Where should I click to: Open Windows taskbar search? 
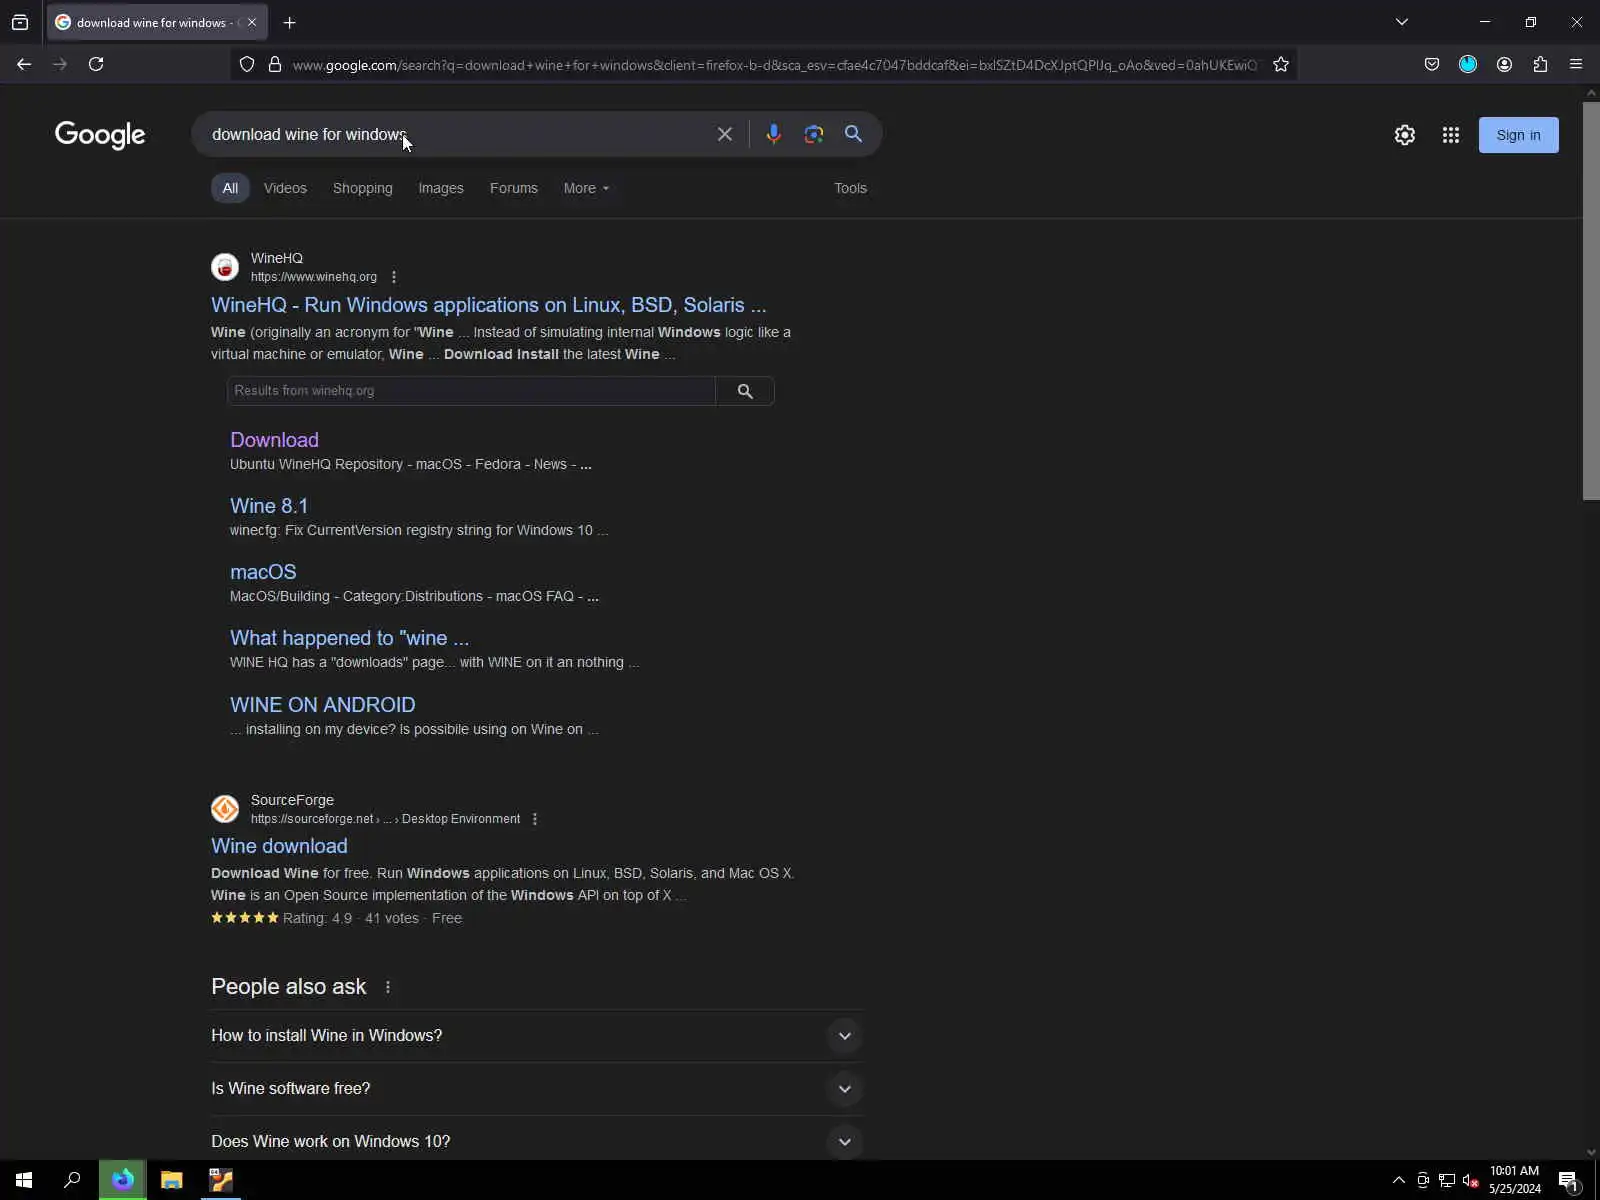tap(72, 1180)
